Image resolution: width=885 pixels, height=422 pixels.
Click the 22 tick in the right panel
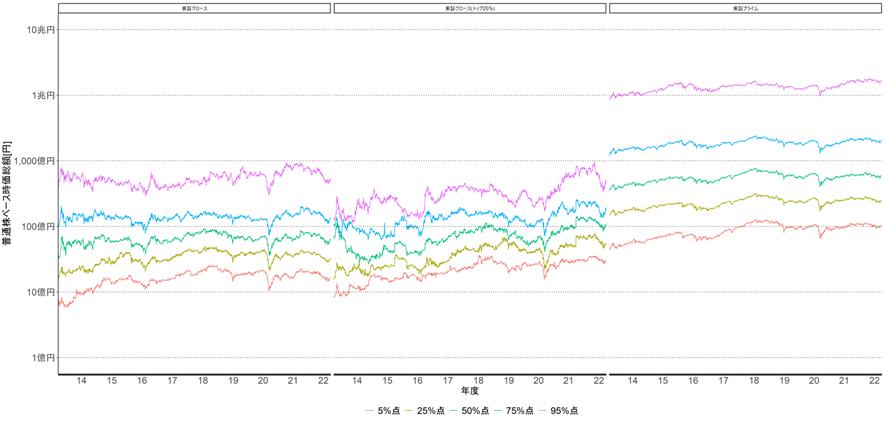click(874, 381)
